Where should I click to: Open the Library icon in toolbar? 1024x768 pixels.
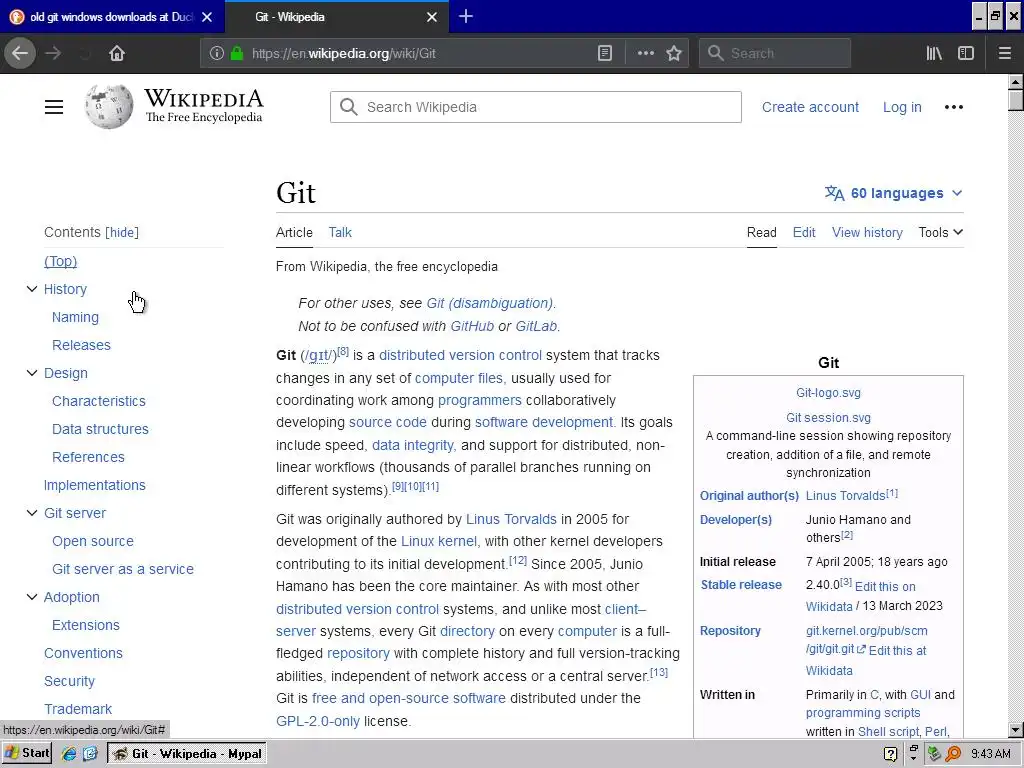934,54
